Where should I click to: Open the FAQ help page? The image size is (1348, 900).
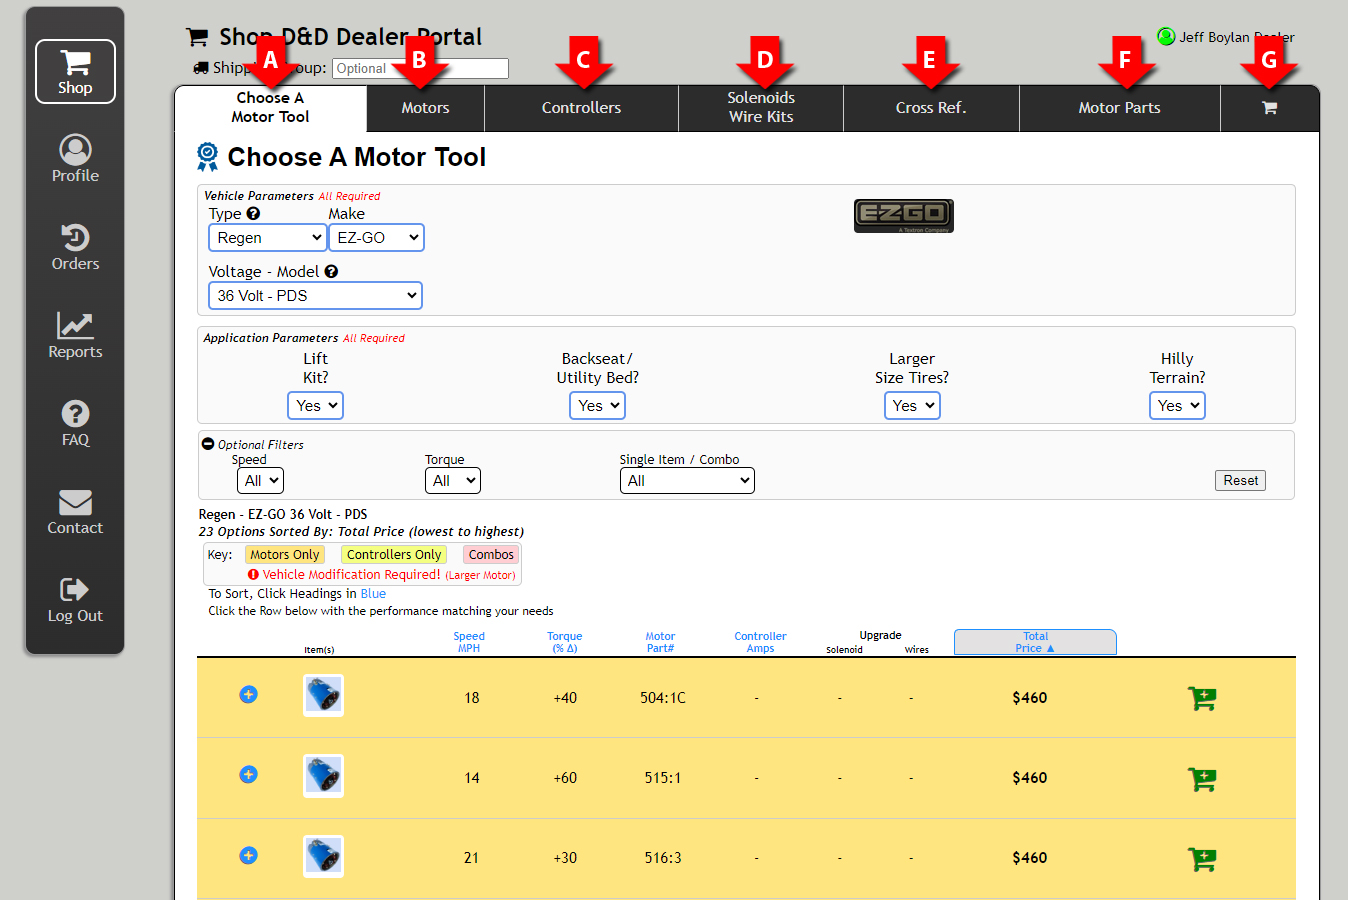tap(75, 423)
